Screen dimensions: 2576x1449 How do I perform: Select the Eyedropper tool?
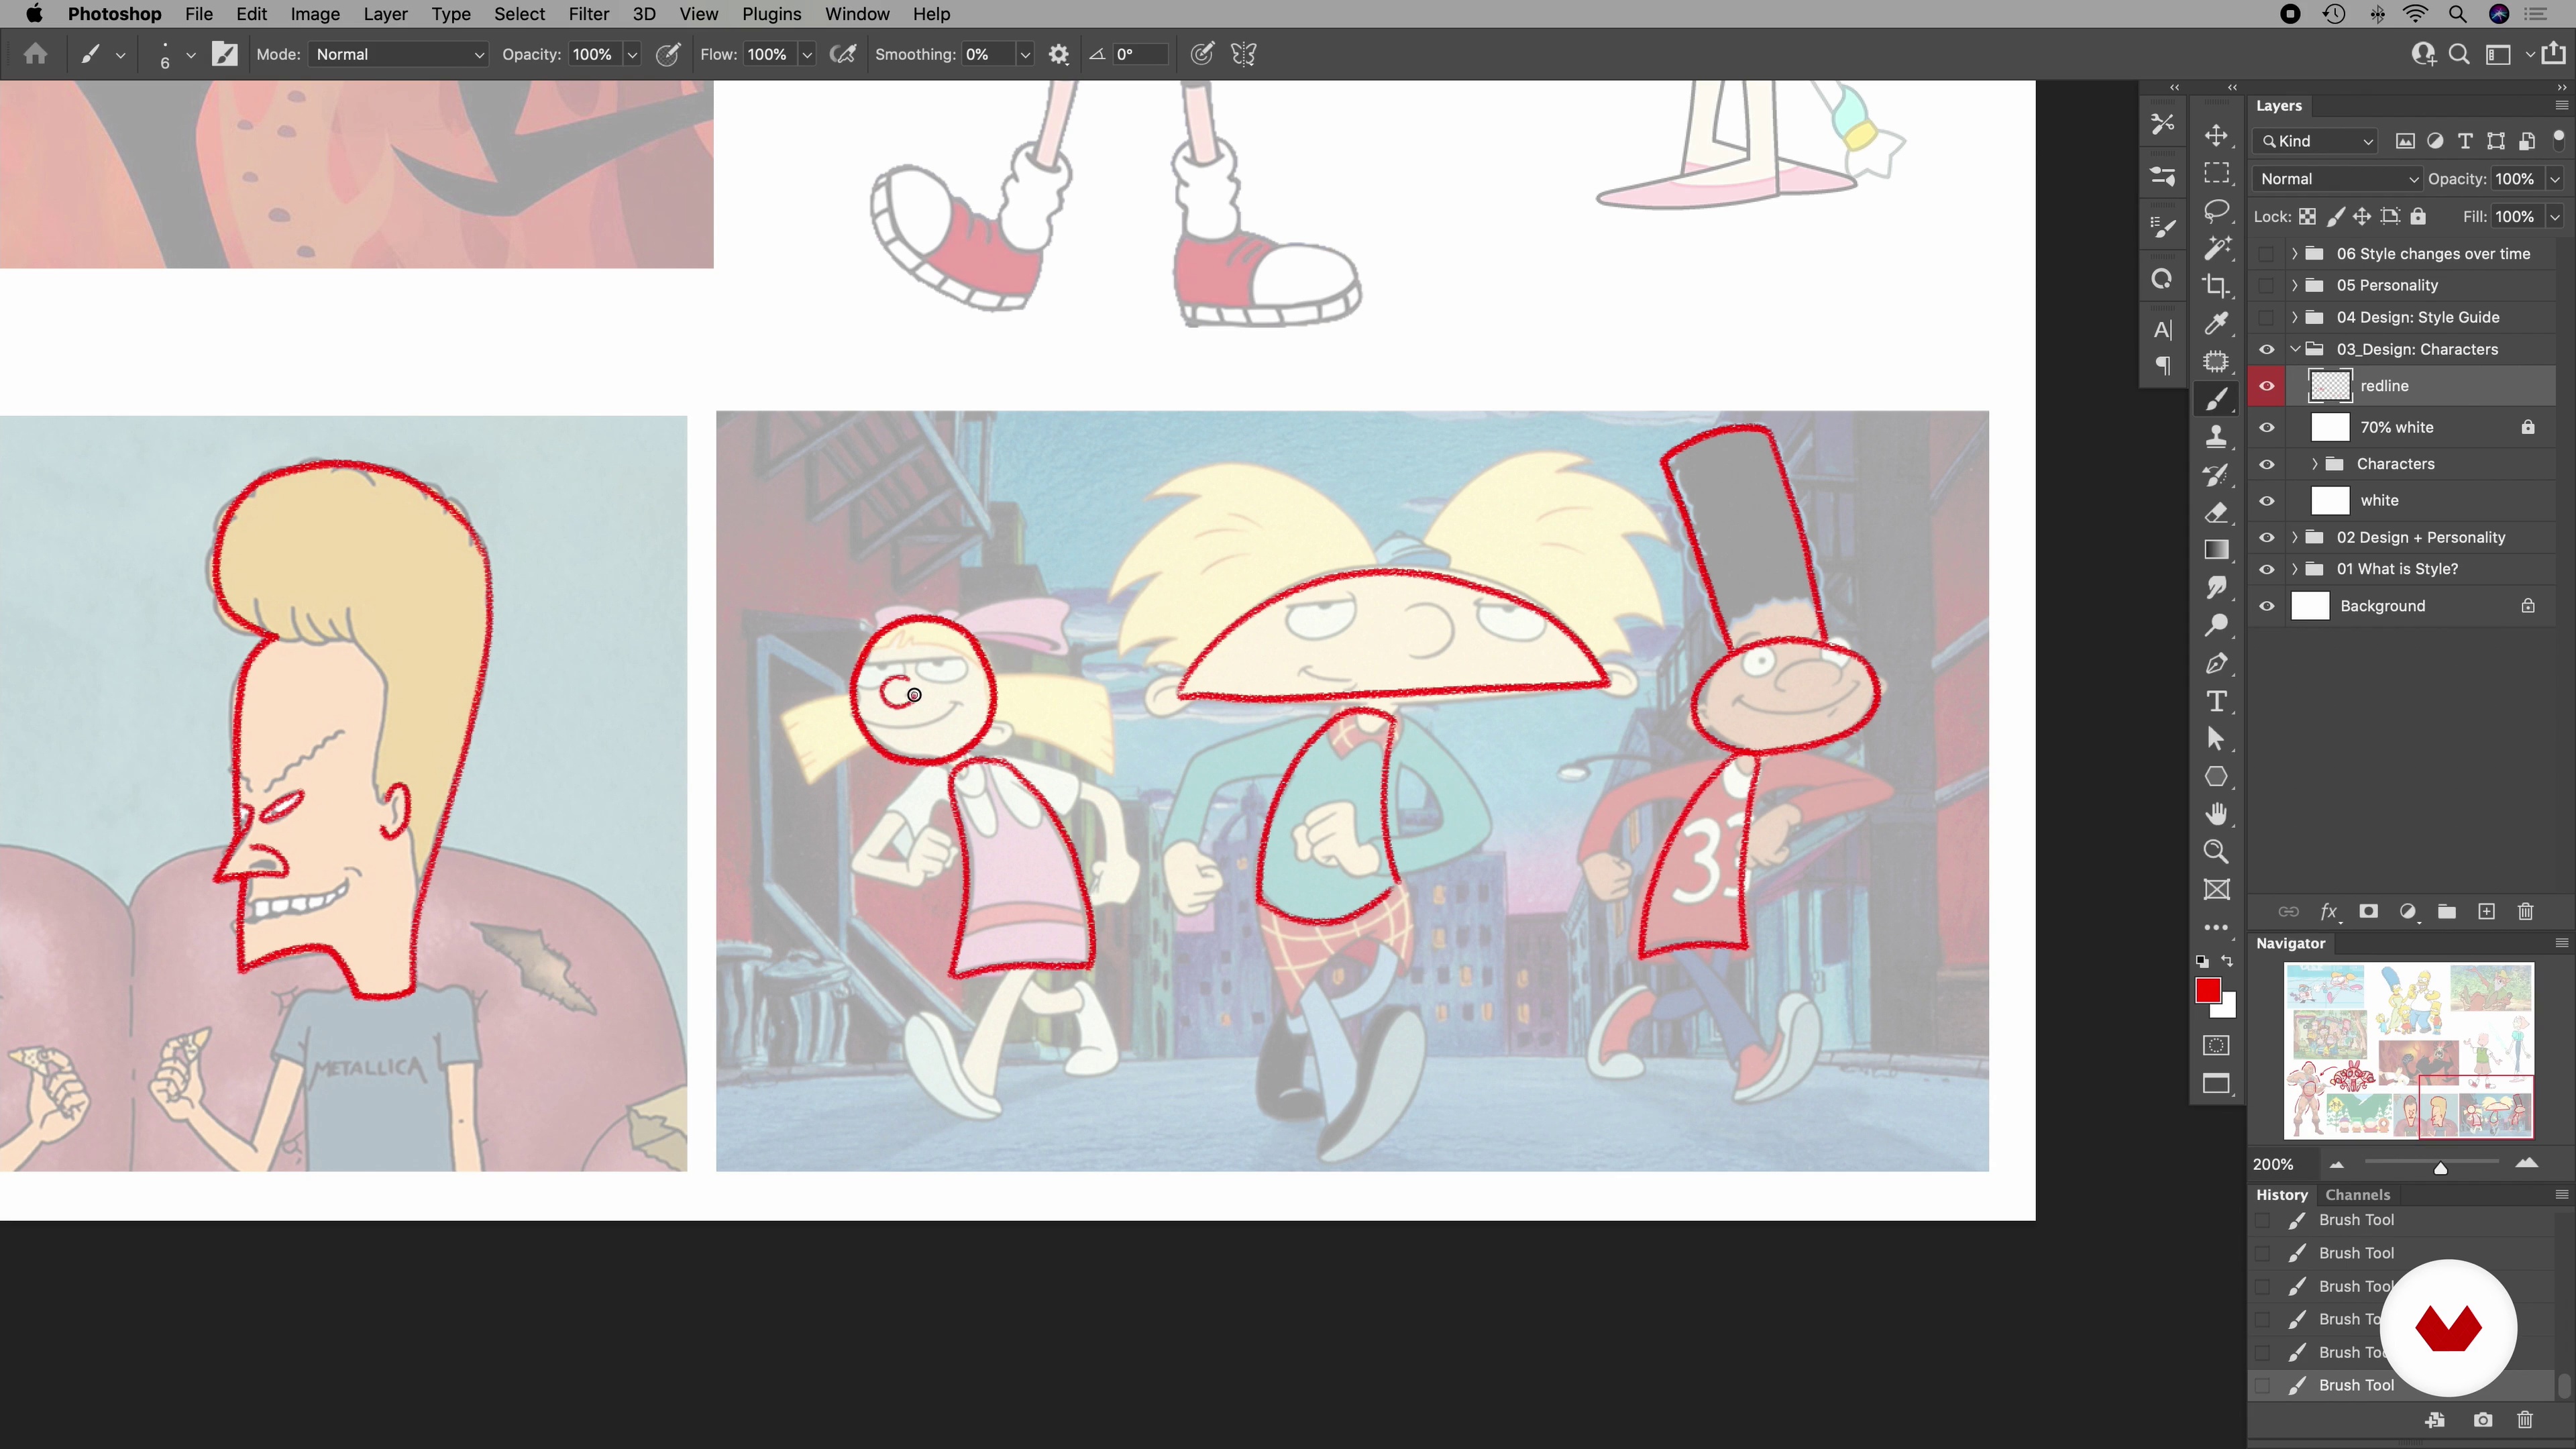[2216, 324]
